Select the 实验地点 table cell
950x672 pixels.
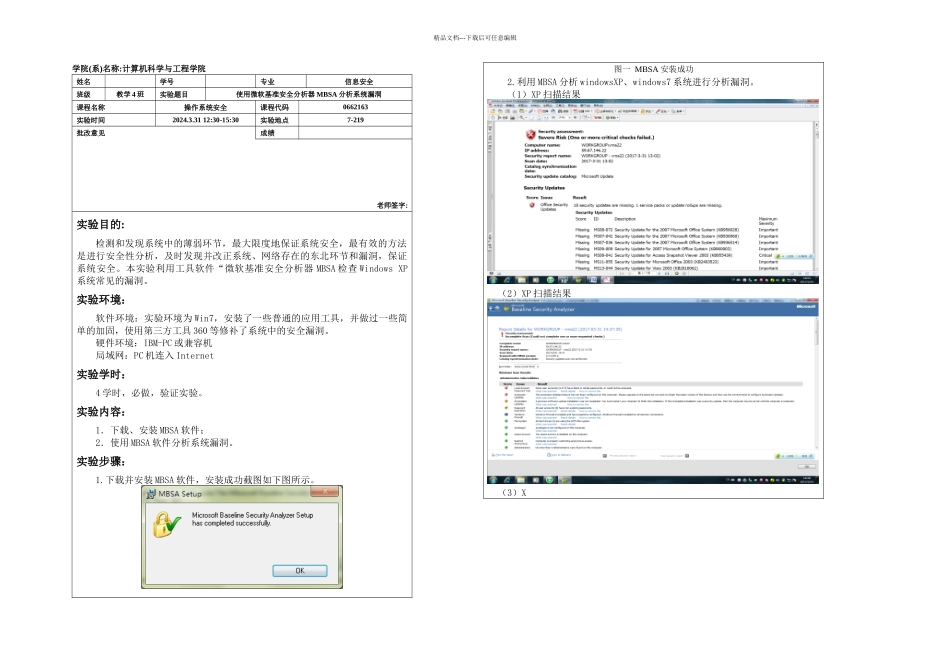click(277, 120)
